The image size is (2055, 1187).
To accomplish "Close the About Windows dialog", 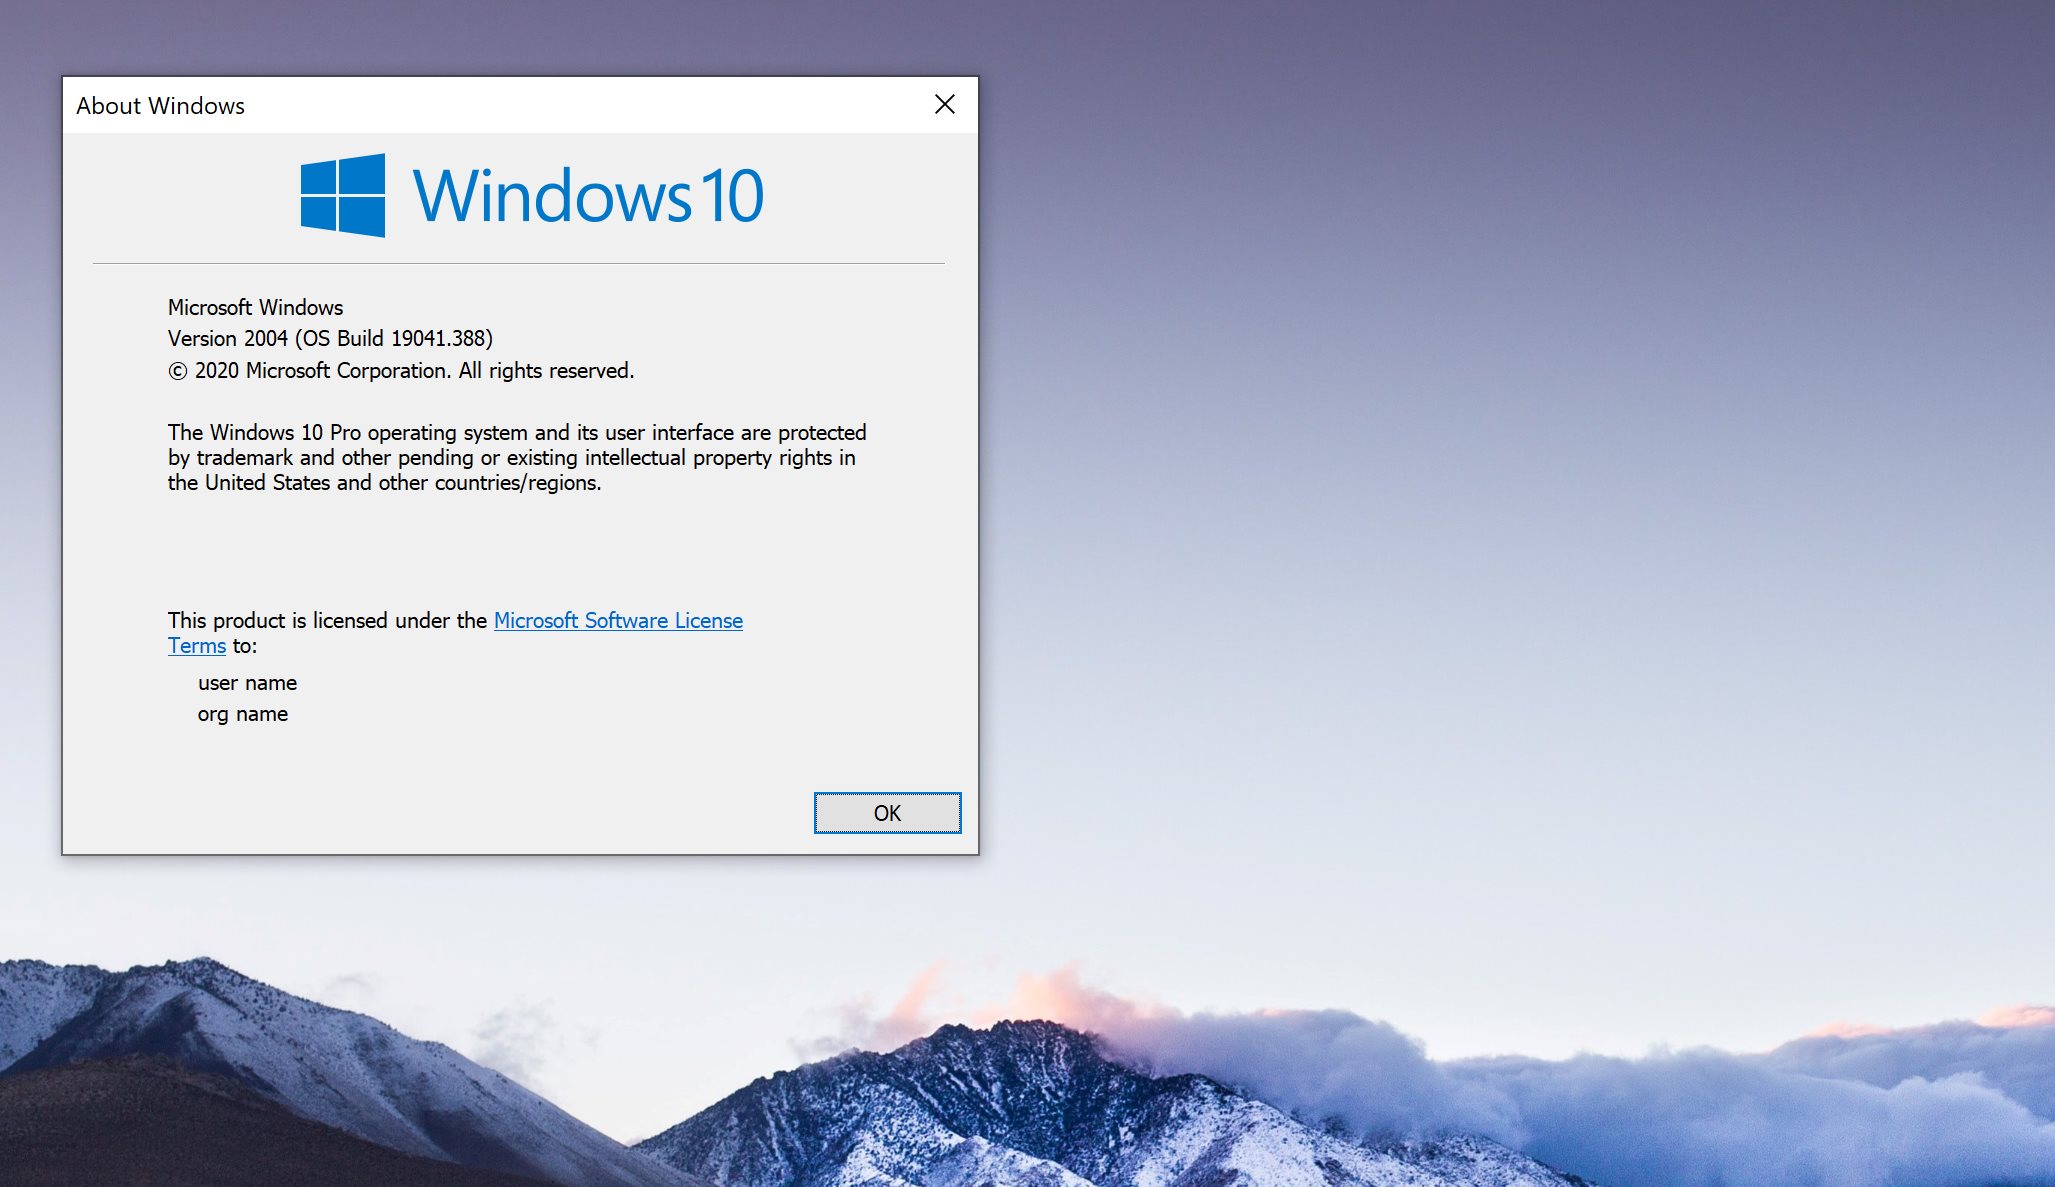I will coord(945,104).
